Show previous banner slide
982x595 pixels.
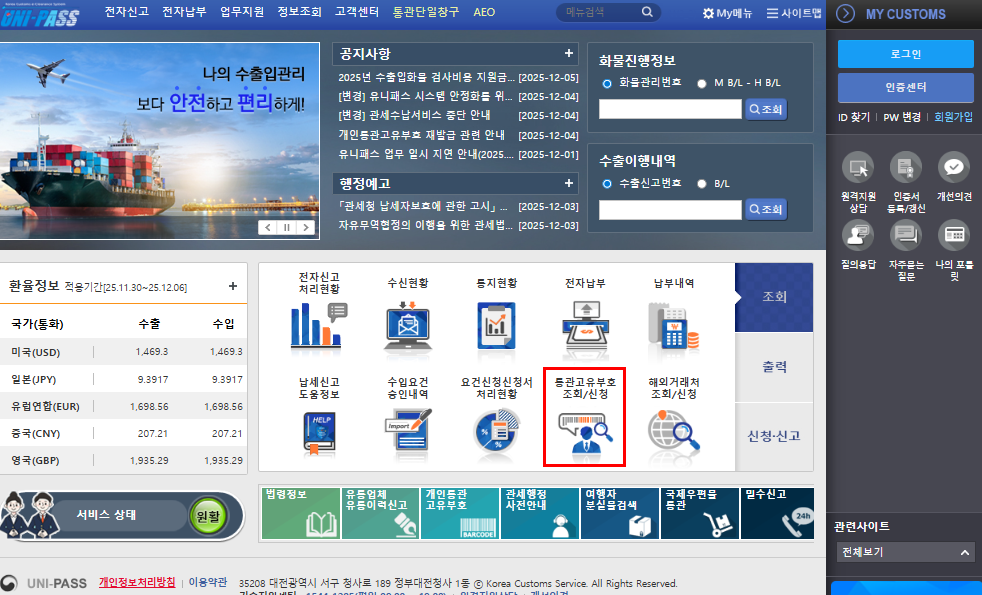point(268,227)
